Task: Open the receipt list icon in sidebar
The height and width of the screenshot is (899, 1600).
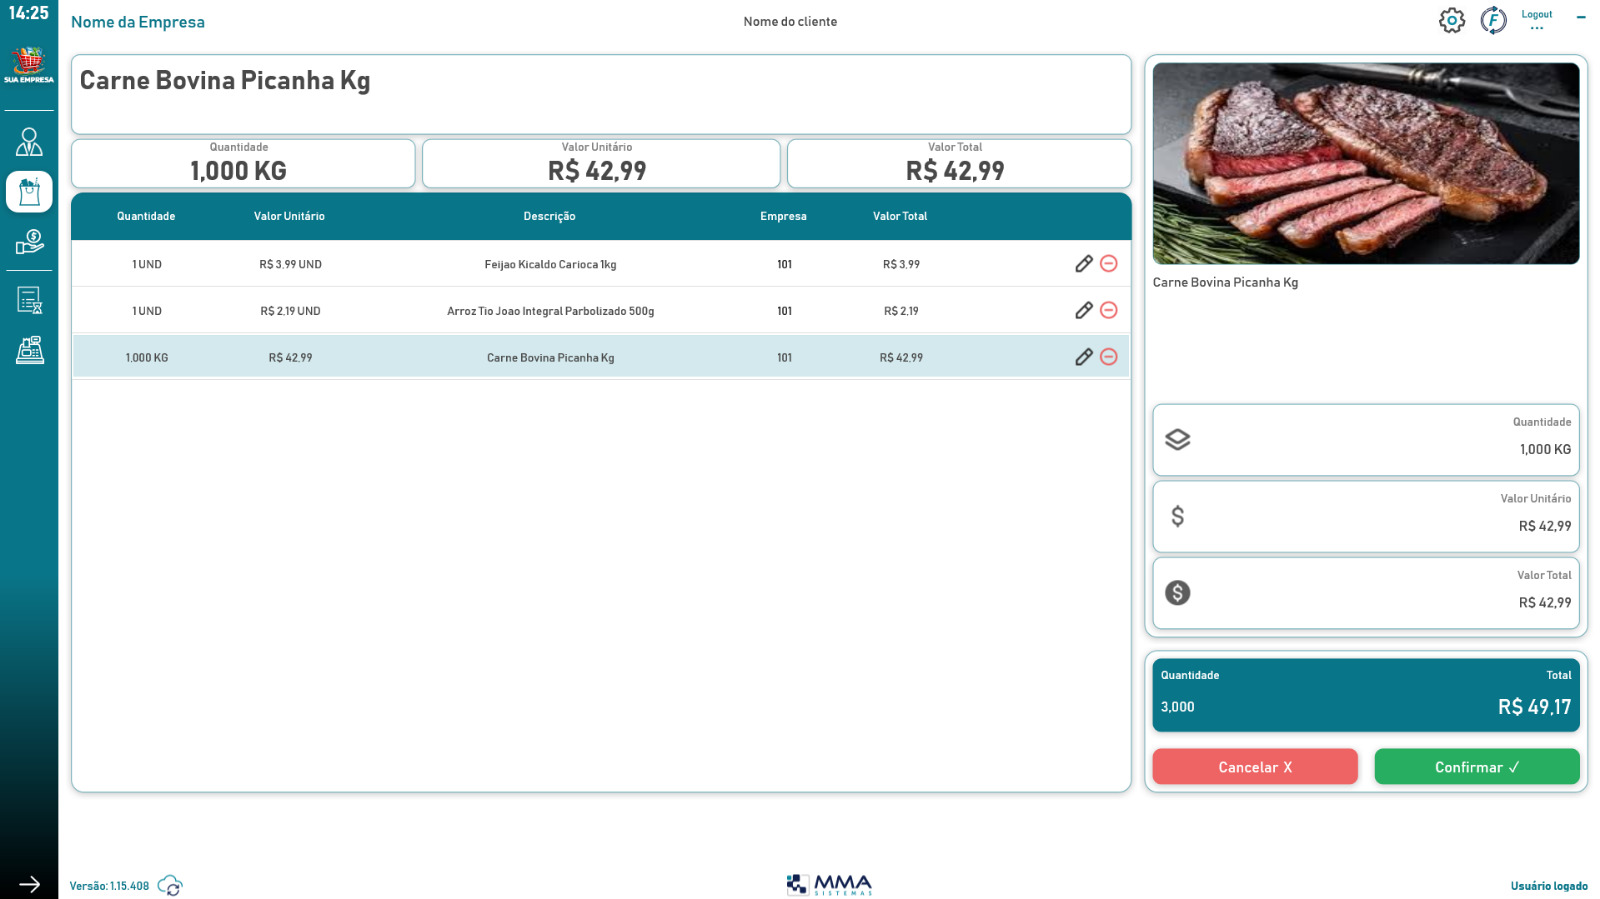Action: click(29, 300)
